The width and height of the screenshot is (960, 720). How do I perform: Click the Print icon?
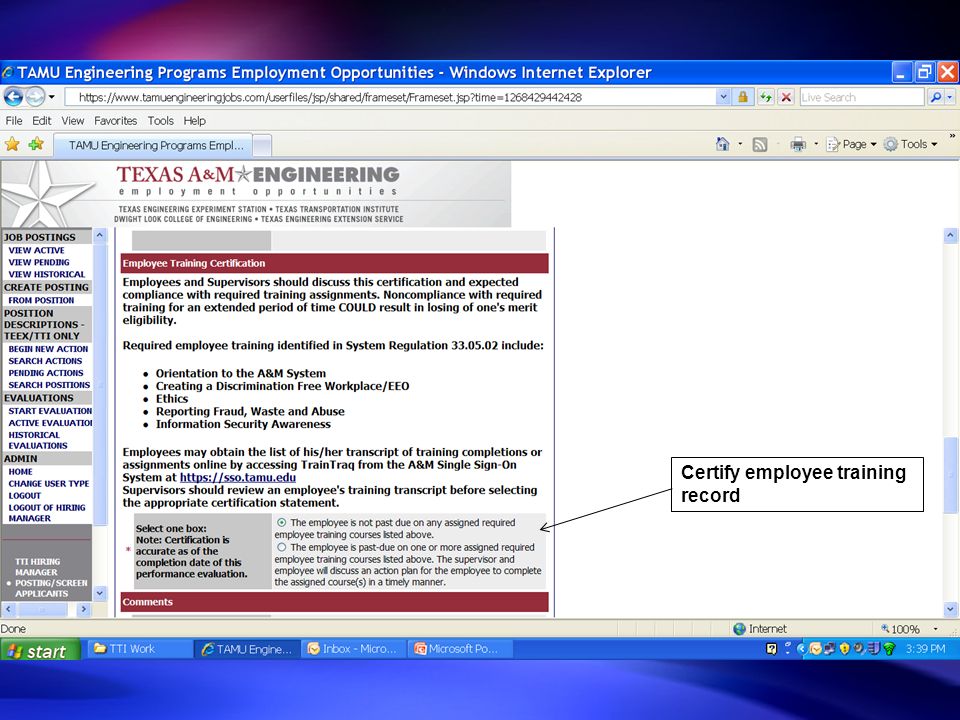click(x=798, y=144)
